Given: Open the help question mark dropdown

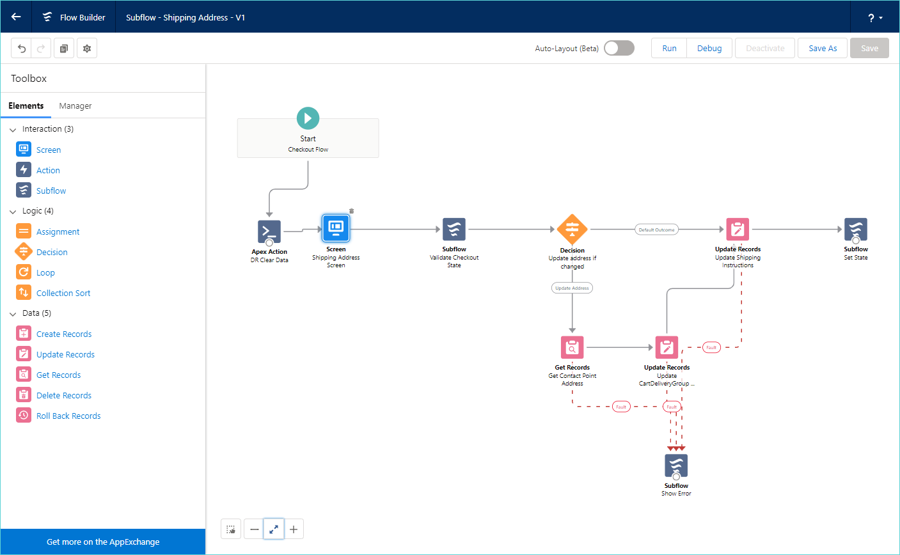Looking at the screenshot, I should click(875, 17).
